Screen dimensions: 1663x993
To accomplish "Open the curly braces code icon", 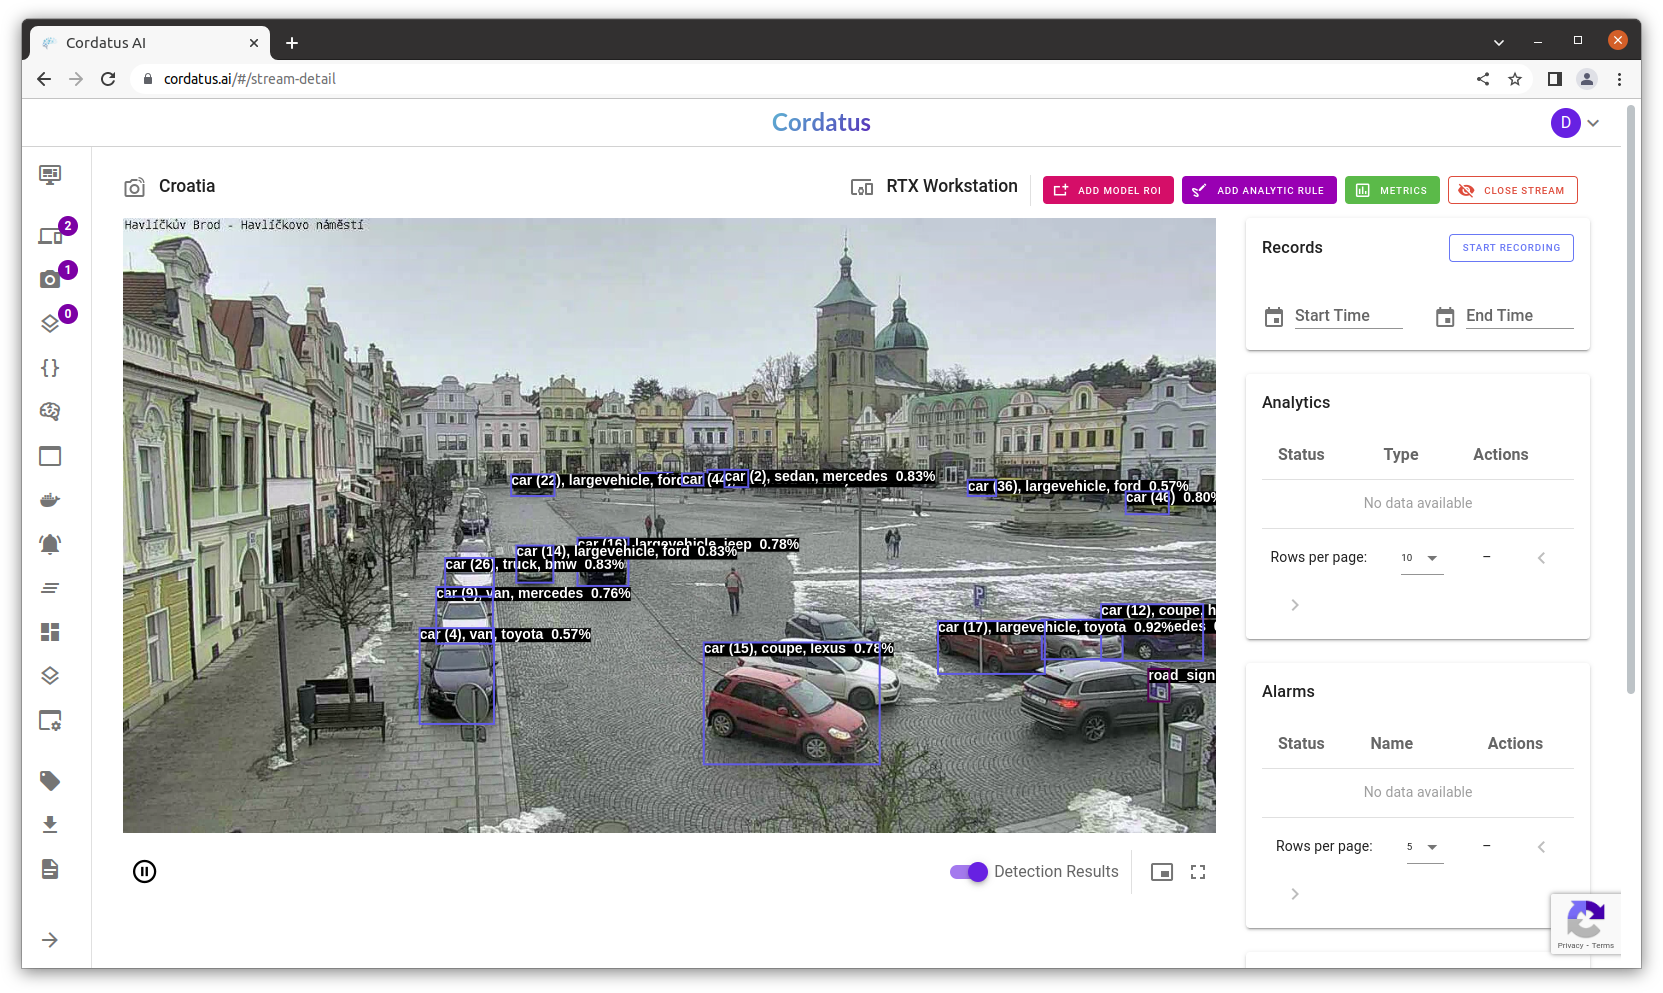I will (50, 368).
